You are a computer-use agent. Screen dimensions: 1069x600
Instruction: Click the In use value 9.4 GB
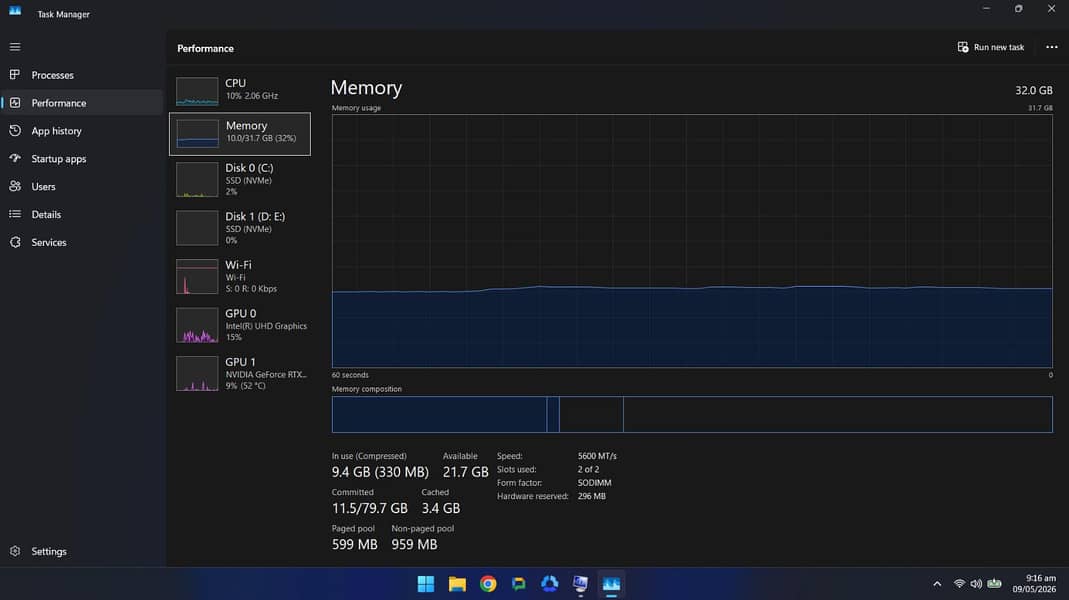[x=380, y=472]
